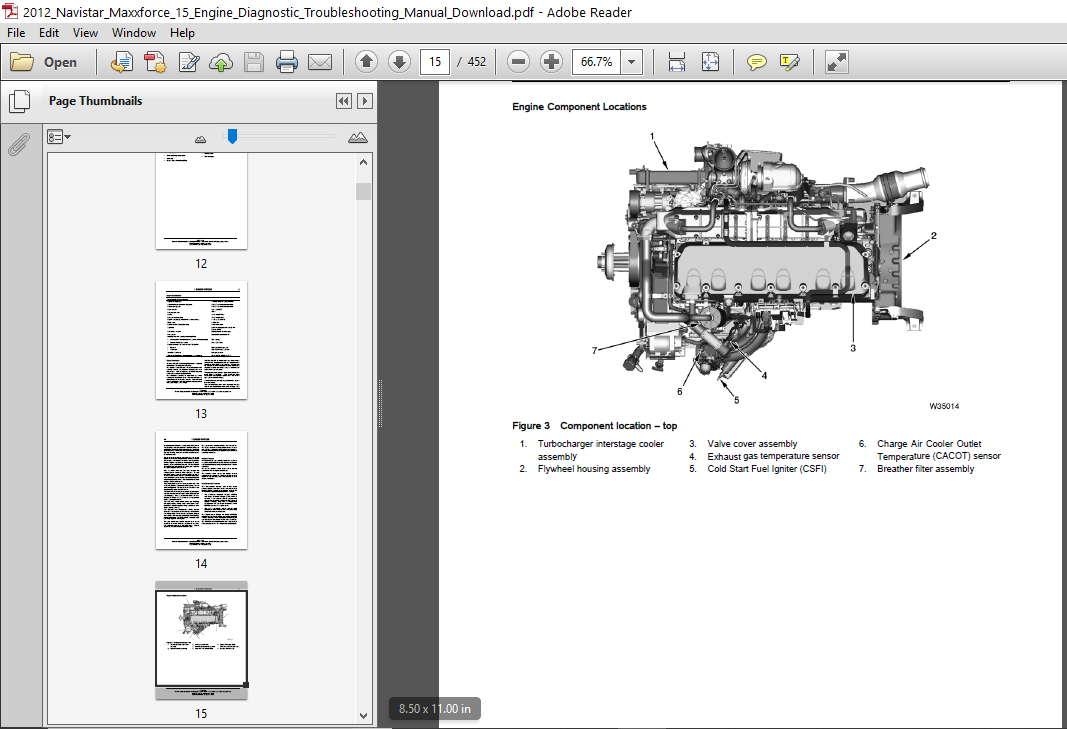Open the File menu
The width and height of the screenshot is (1067, 729).
click(x=16, y=33)
